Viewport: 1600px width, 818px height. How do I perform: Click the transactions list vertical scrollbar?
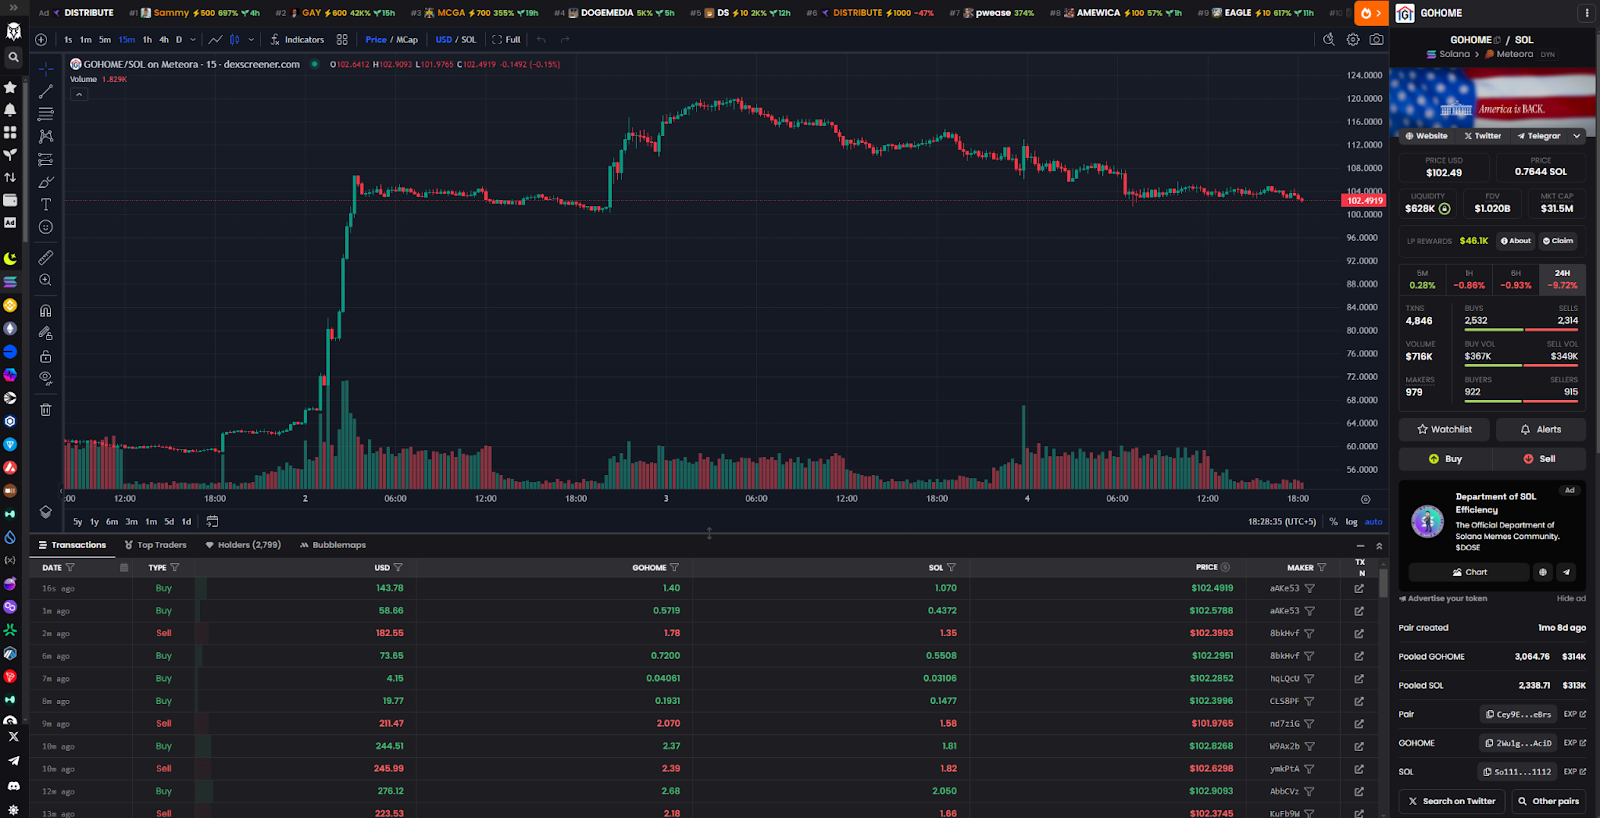[1383, 584]
